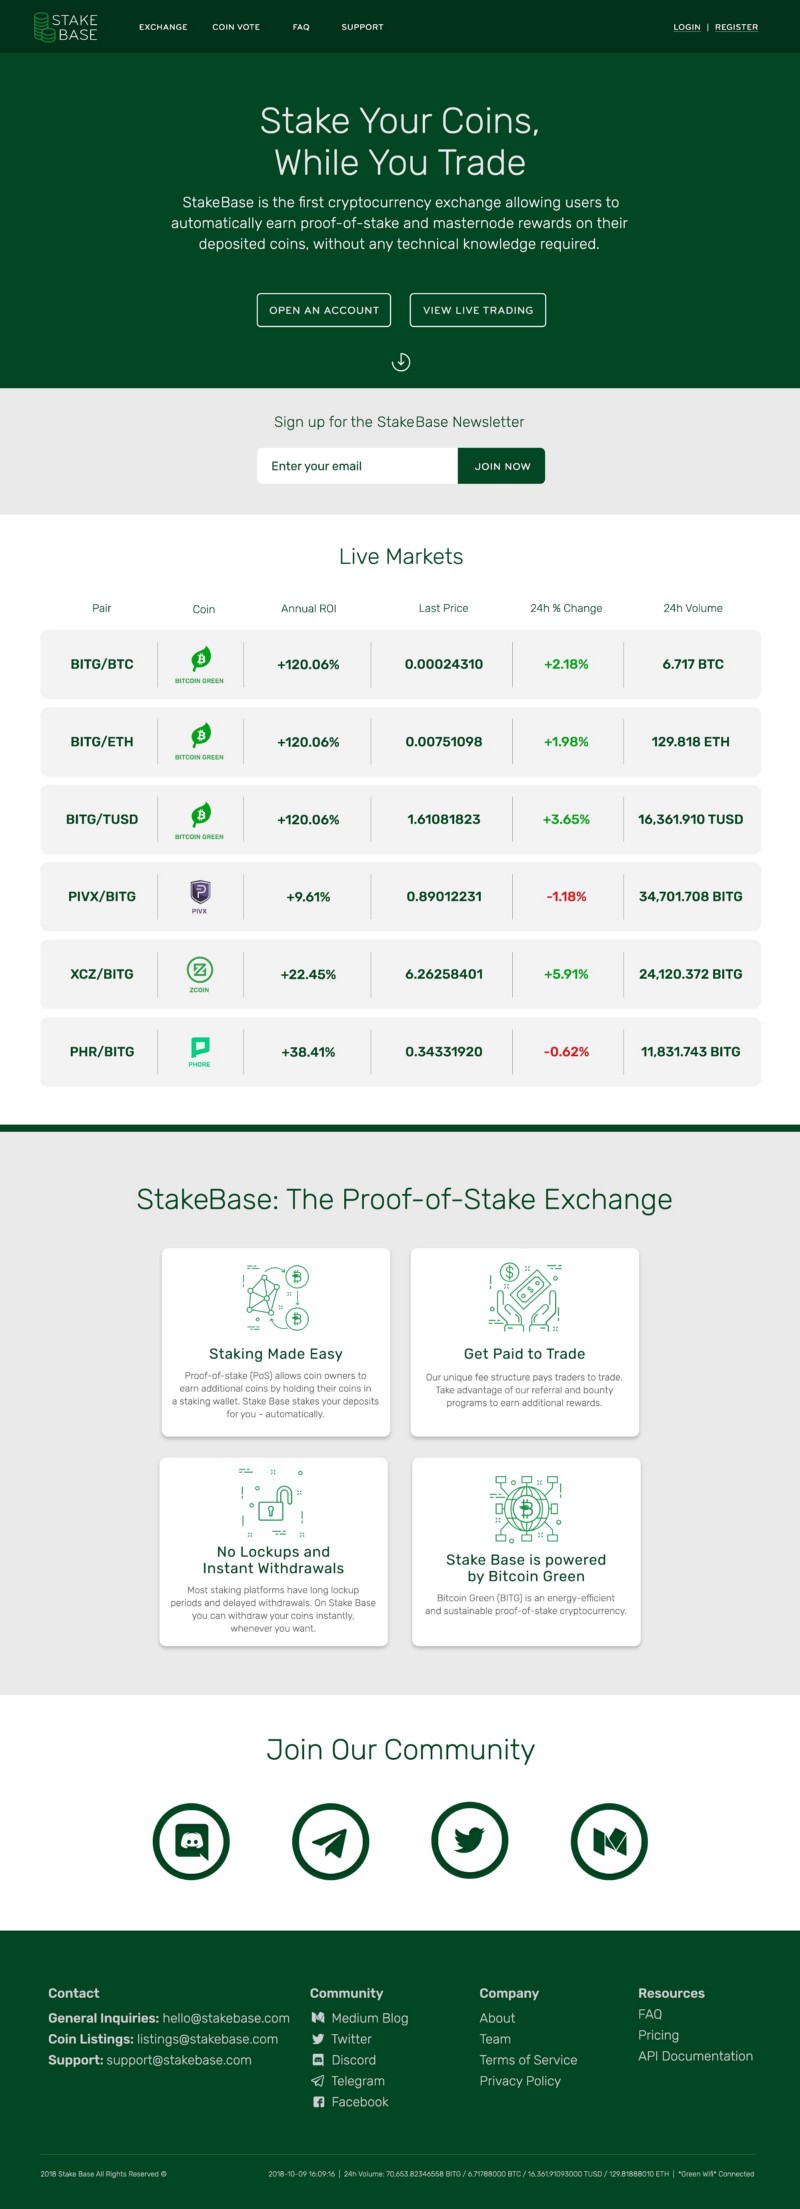Open the Medium community icon

609,1841
